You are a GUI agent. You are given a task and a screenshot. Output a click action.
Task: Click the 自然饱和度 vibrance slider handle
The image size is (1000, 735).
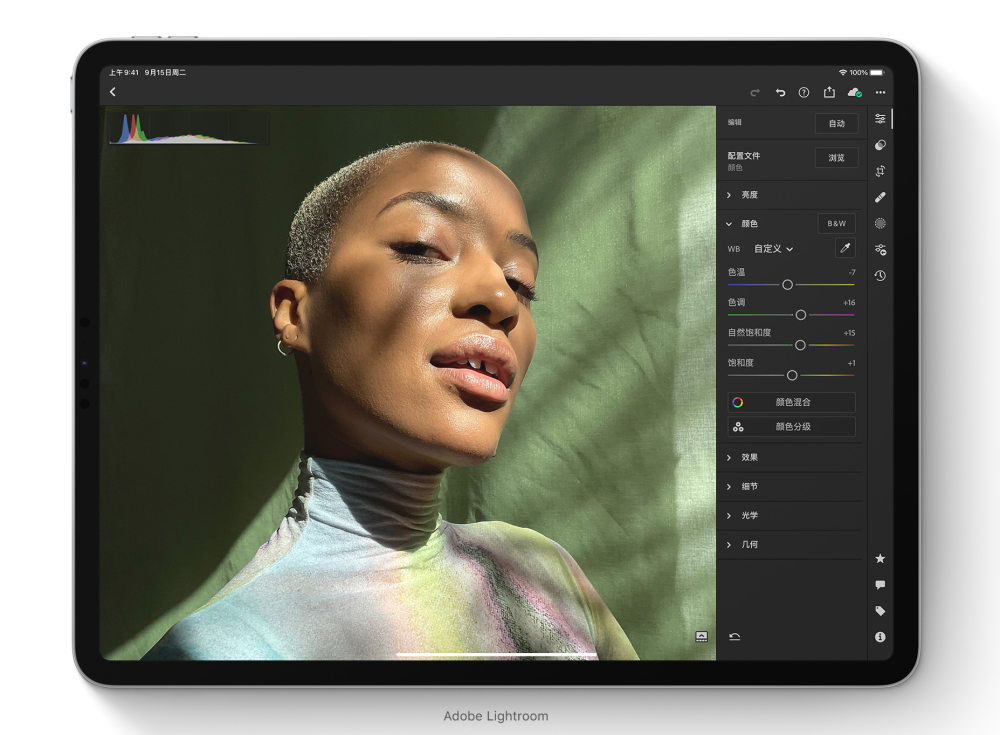coord(800,345)
